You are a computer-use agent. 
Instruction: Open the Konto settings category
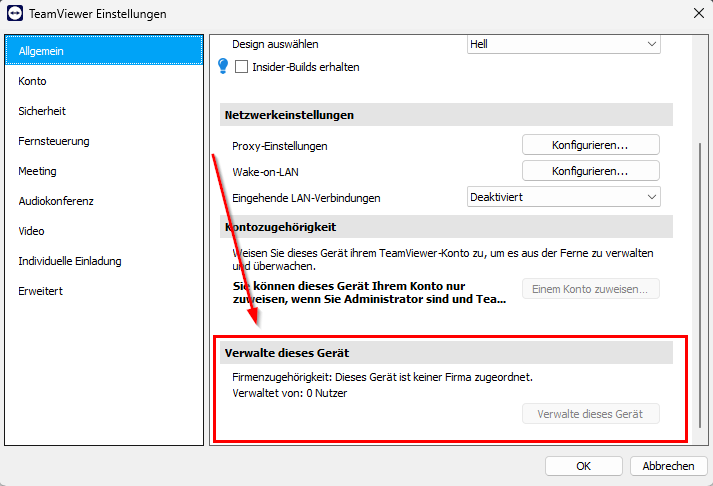coord(104,81)
